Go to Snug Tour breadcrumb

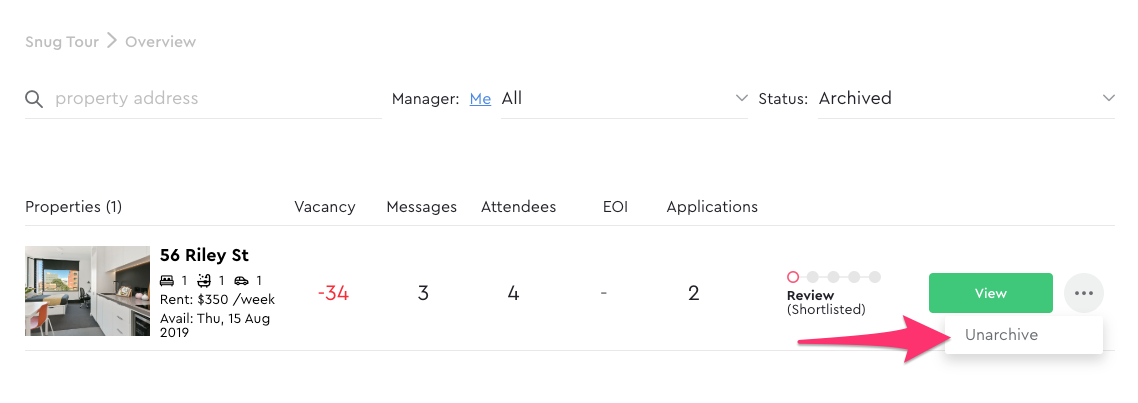(x=62, y=41)
